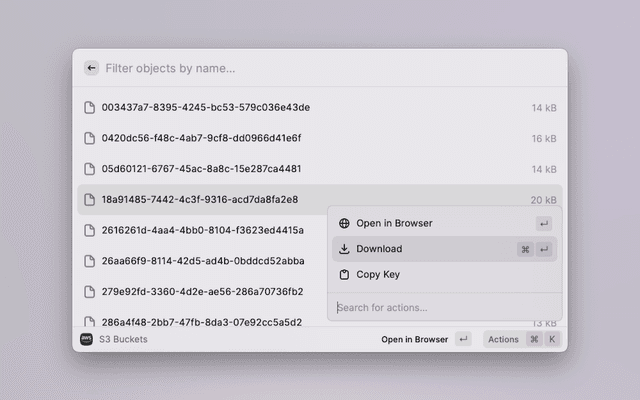
Task: Click the Download arrow icon
Action: click(344, 249)
